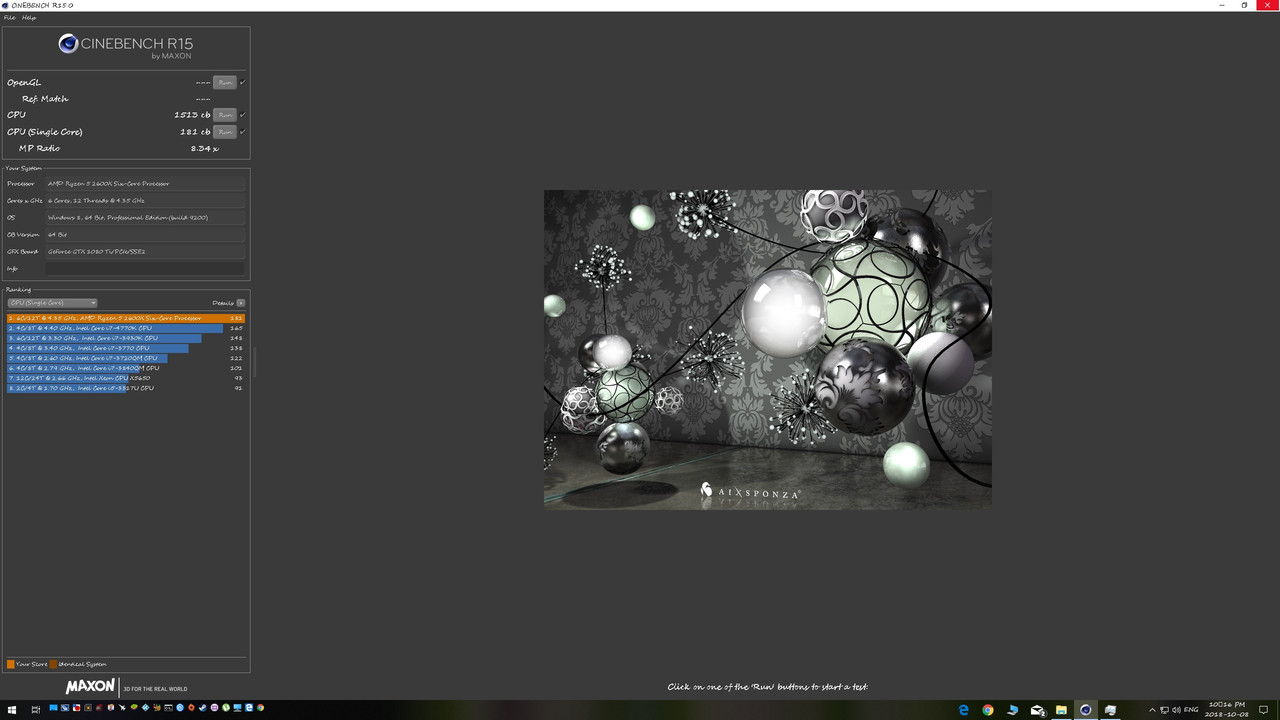Select the Core i7-3720QM ranking row
The height and width of the screenshot is (720, 1280).
point(126,358)
